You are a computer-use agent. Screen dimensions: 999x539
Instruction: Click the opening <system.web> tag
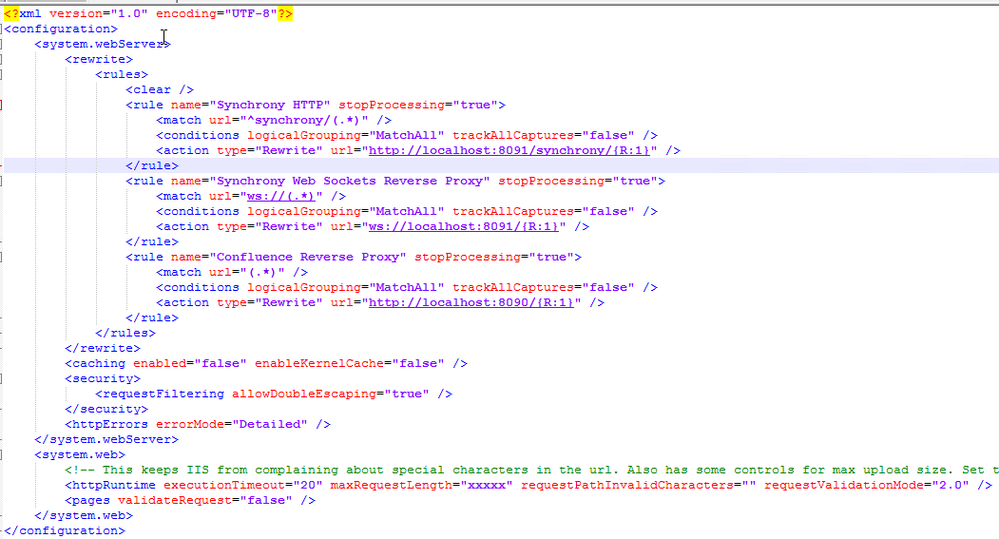[80, 455]
